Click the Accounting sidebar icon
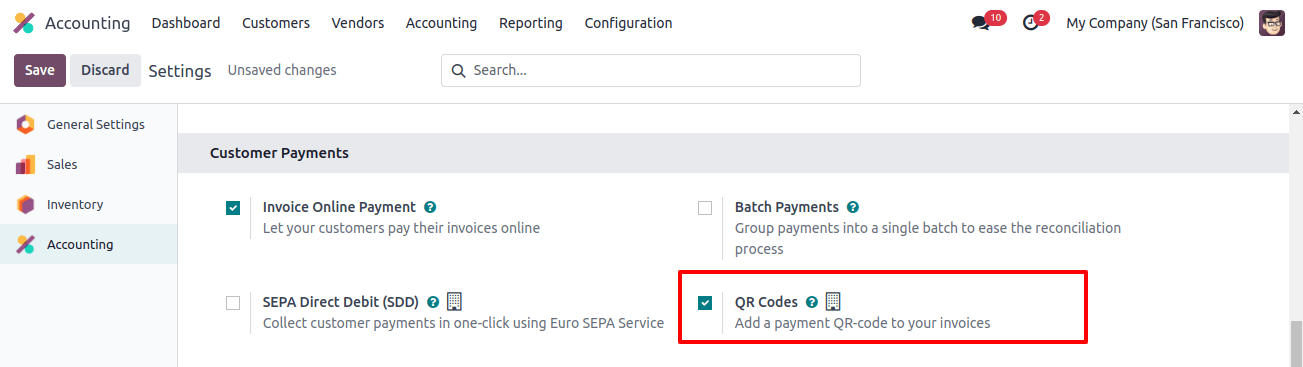Image resolution: width=1303 pixels, height=367 pixels. click(25, 245)
